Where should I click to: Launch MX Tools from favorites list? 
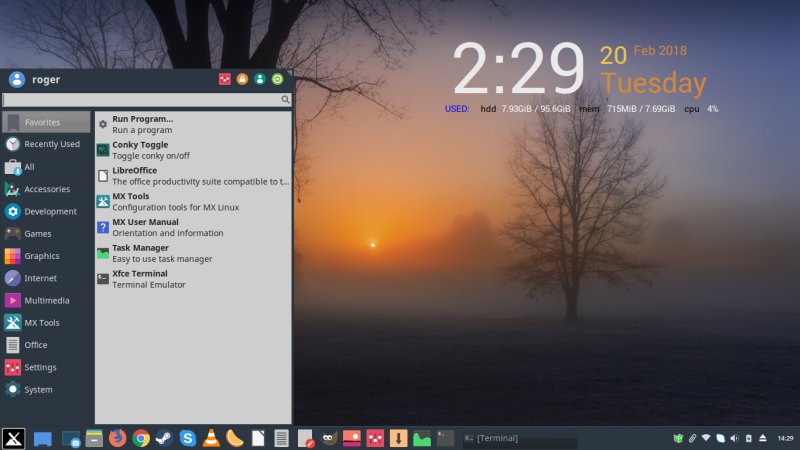(x=193, y=202)
